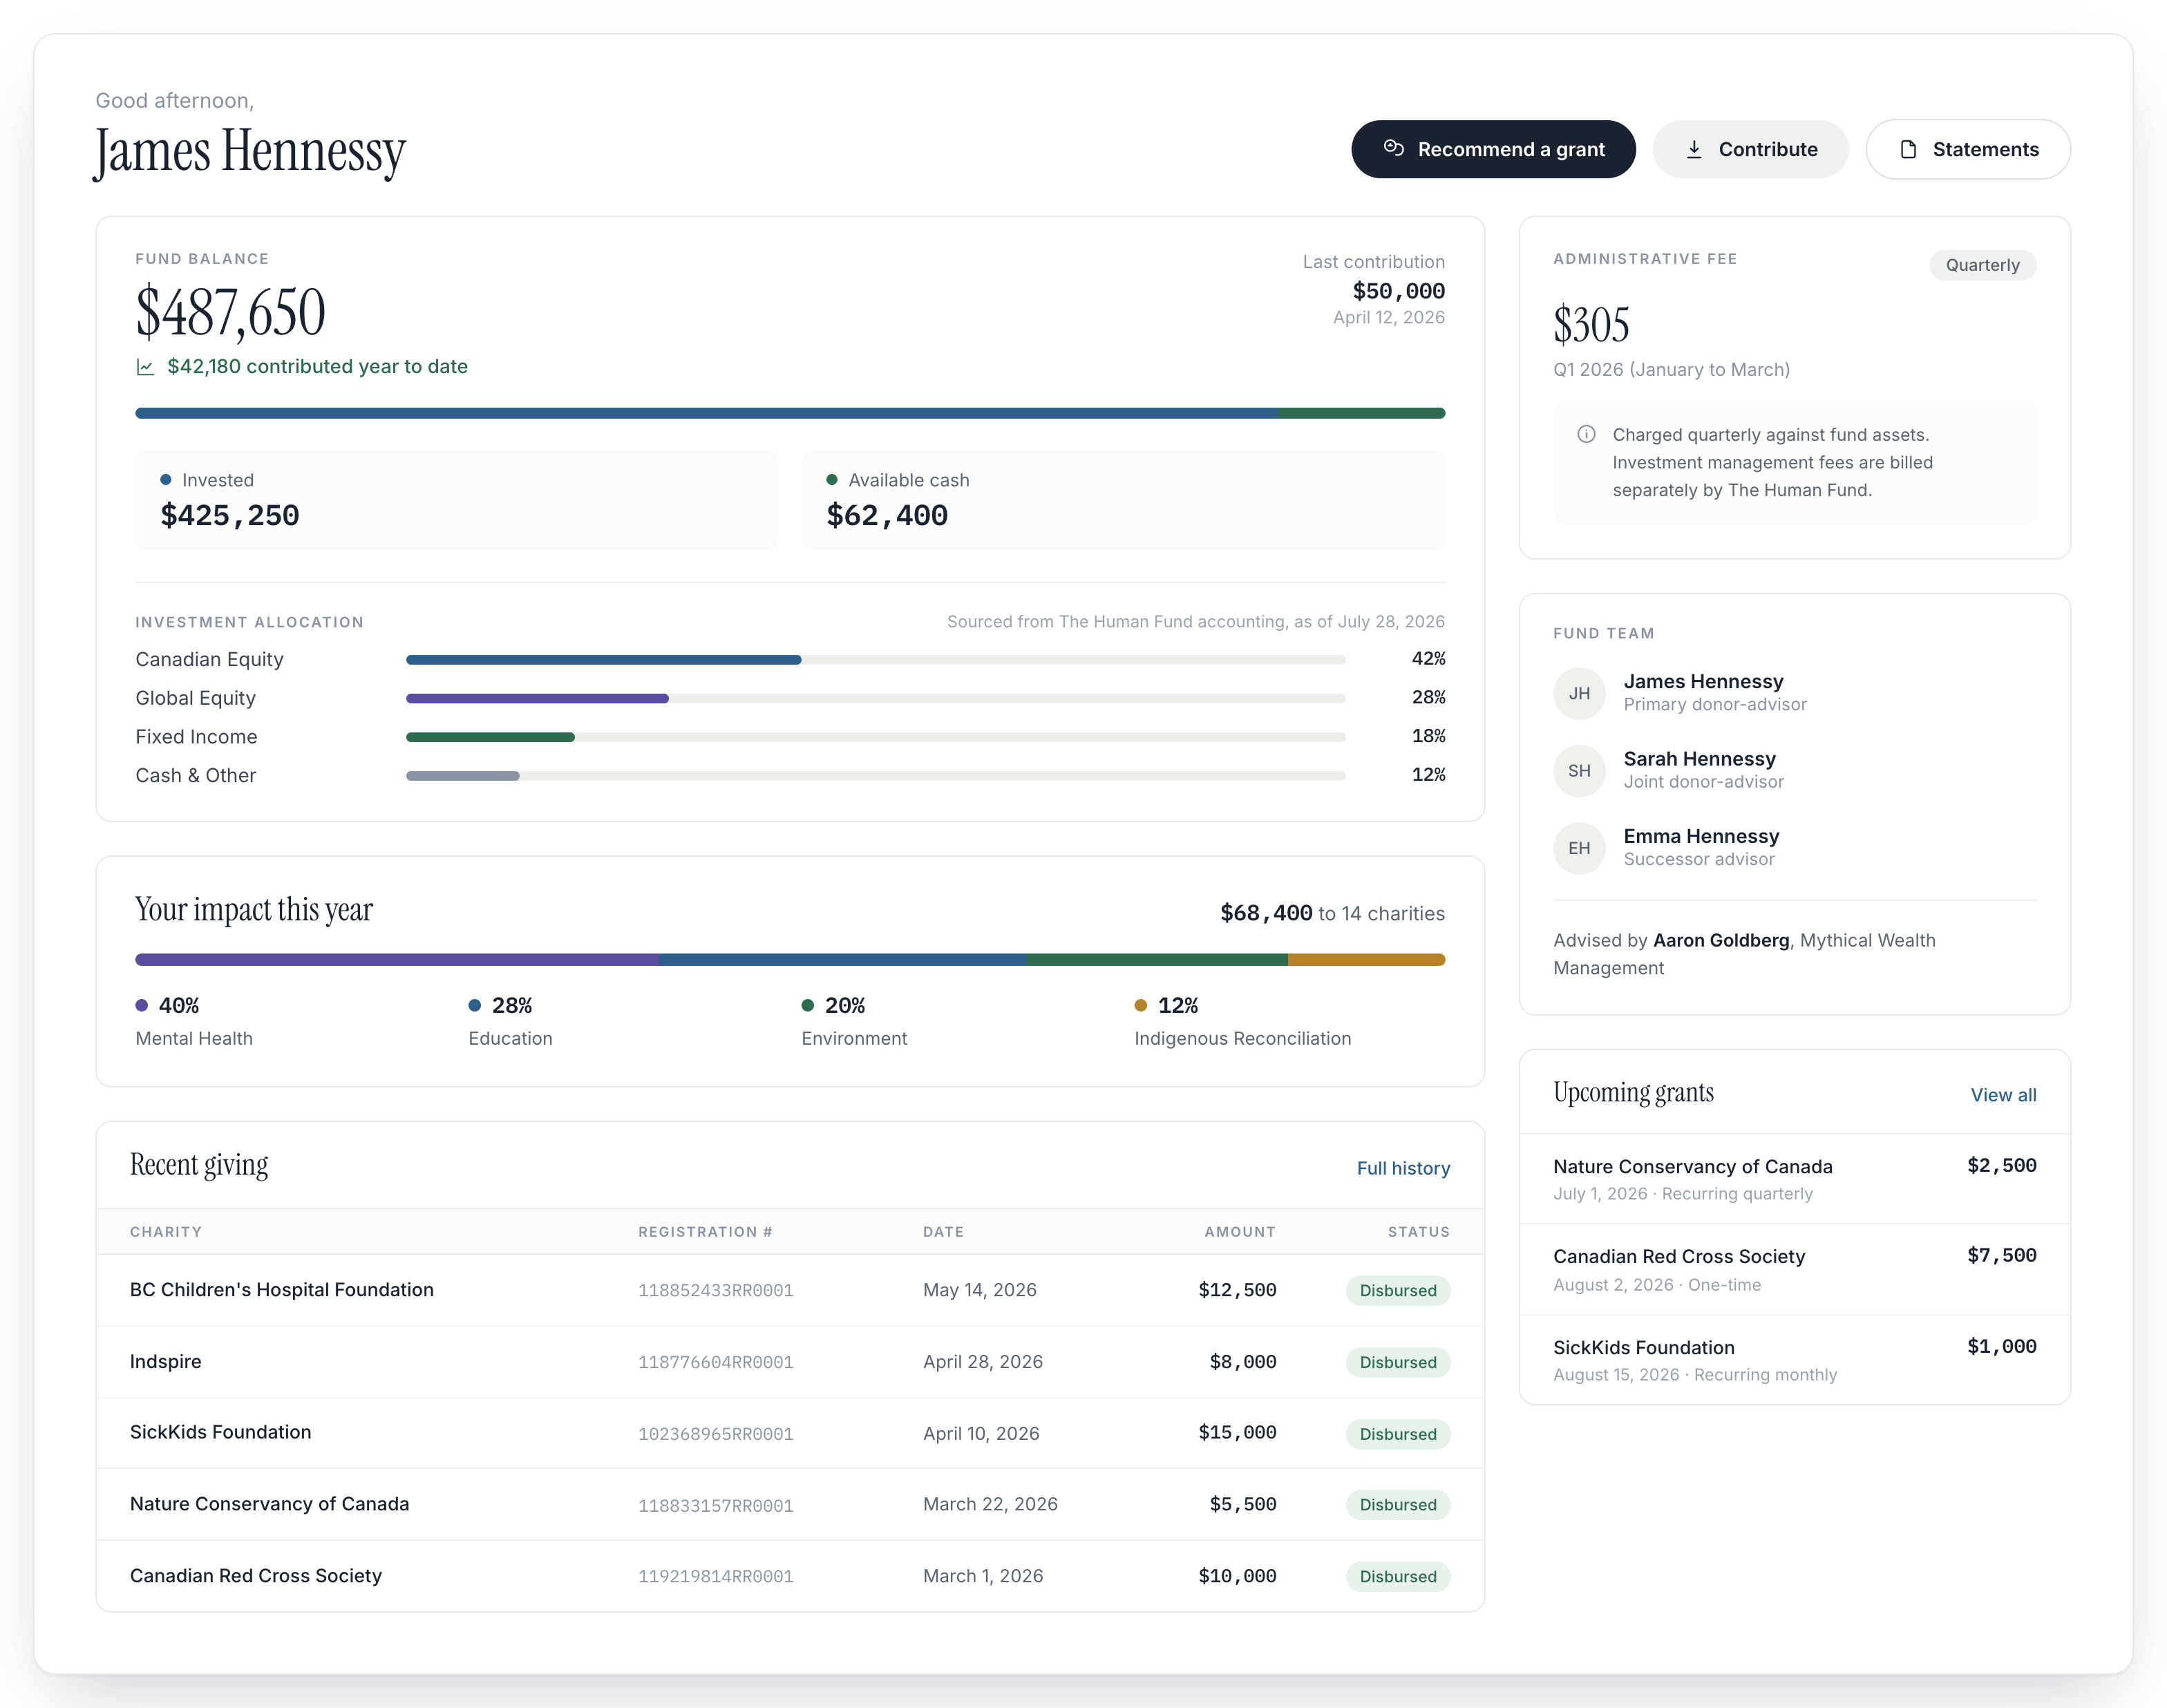This screenshot has height=1708, width=2167.
Task: Open the Contribute button
Action: pos(1750,149)
